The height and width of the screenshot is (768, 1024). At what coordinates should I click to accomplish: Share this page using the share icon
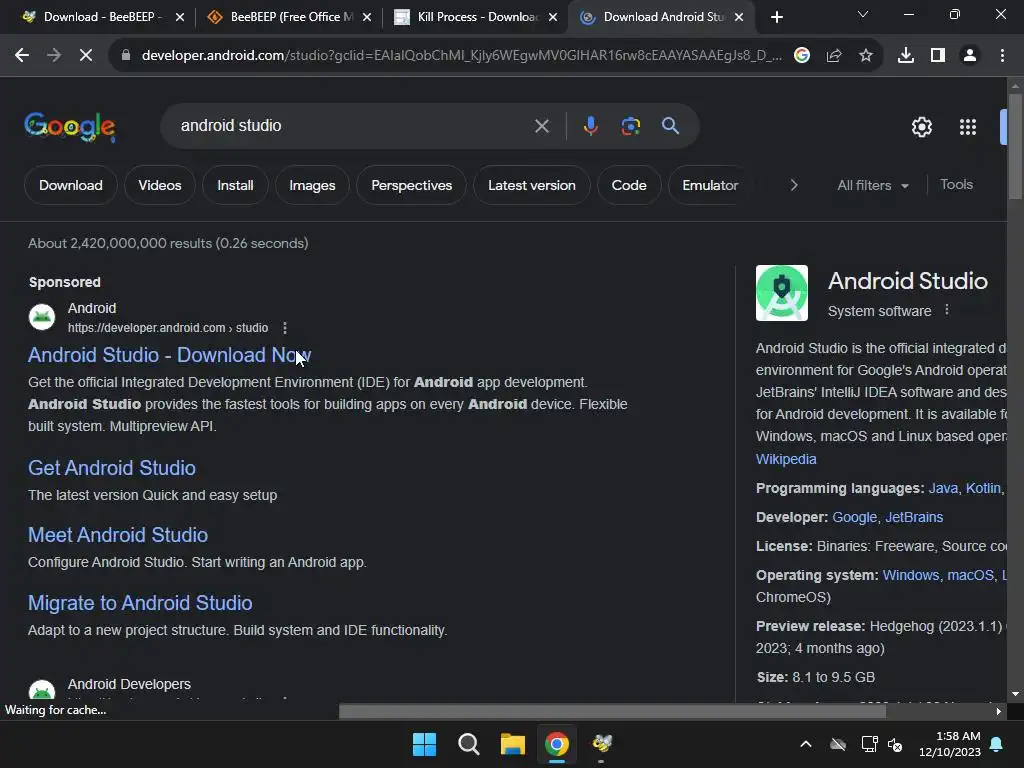pos(834,56)
